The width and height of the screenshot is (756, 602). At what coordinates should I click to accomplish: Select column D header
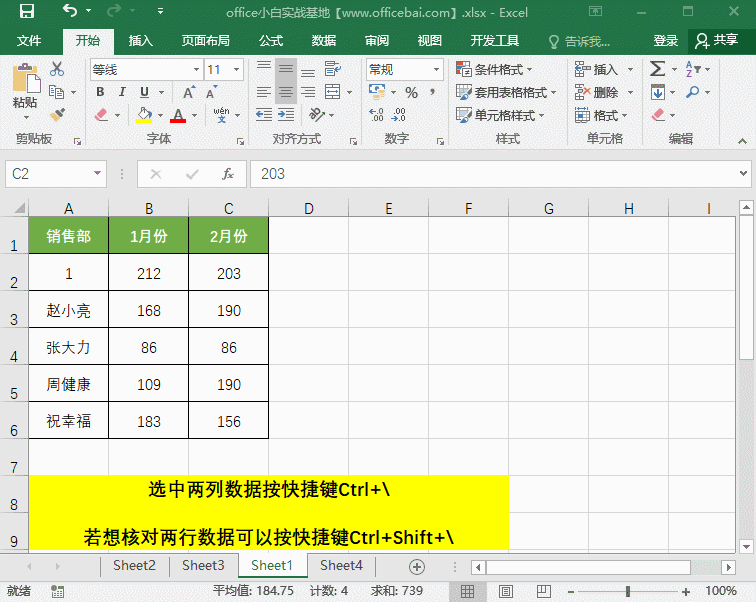(x=309, y=208)
